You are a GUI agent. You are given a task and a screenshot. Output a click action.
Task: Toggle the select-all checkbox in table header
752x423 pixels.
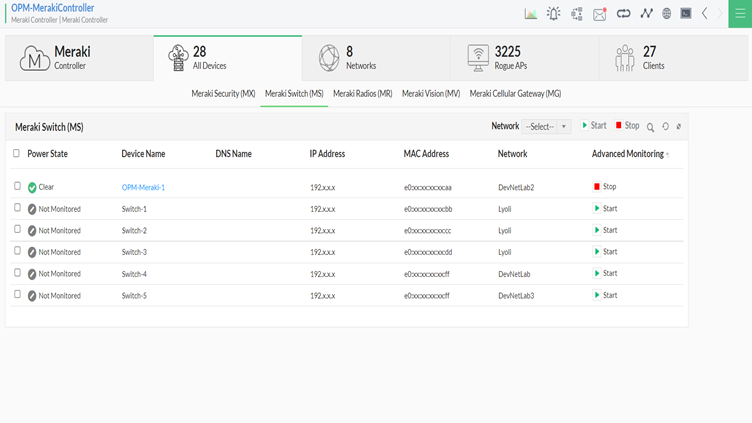(x=17, y=154)
